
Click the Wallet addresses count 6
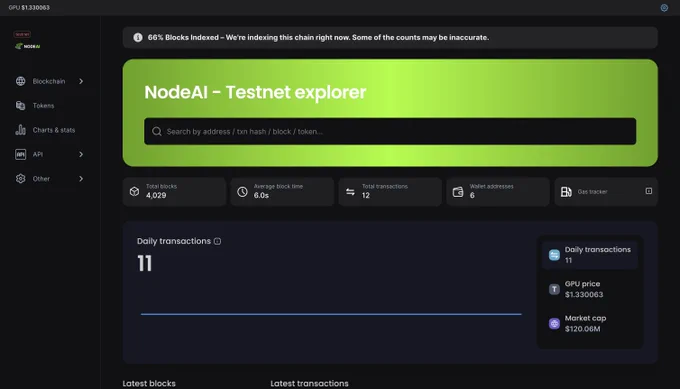click(x=472, y=196)
